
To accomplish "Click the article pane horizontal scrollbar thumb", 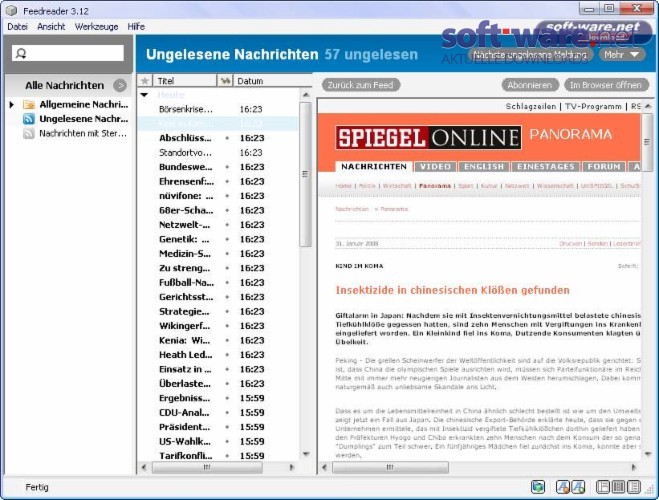I will [x=390, y=467].
